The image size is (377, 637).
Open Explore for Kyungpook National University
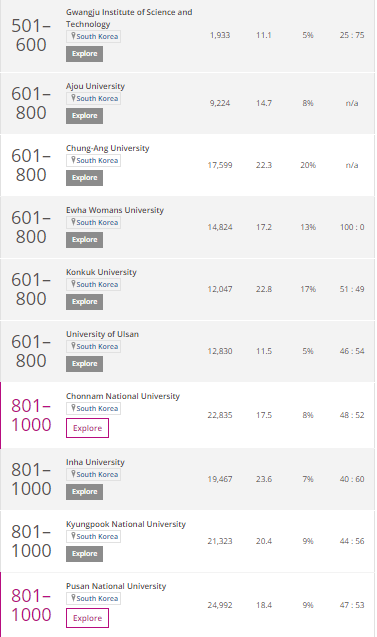pyautogui.click(x=84, y=554)
